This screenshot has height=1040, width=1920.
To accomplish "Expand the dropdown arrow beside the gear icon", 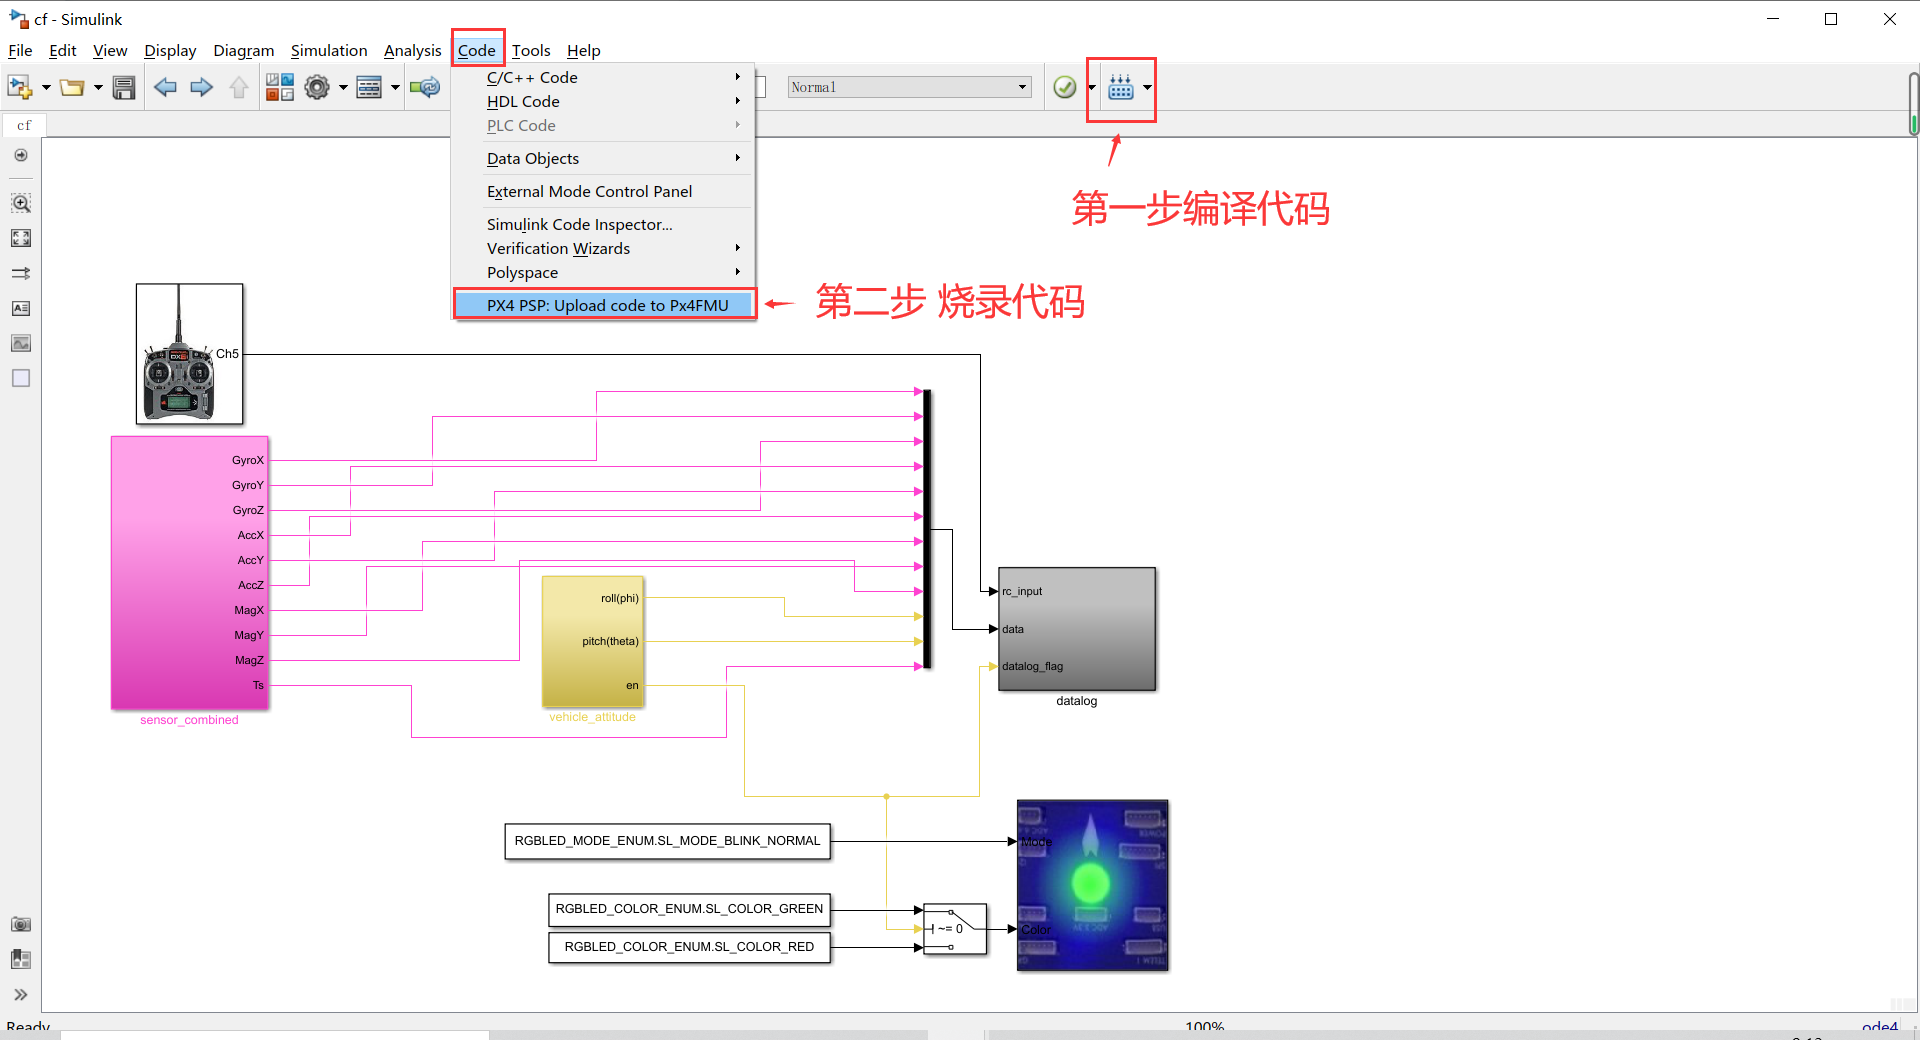I will pyautogui.click(x=341, y=87).
